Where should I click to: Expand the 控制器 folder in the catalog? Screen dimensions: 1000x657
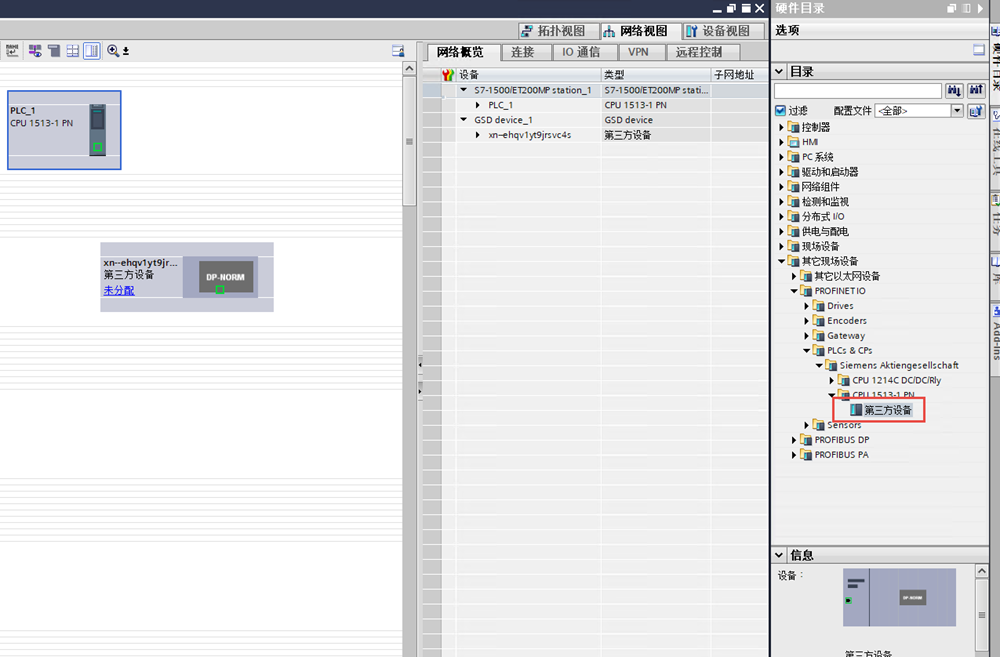coord(782,127)
